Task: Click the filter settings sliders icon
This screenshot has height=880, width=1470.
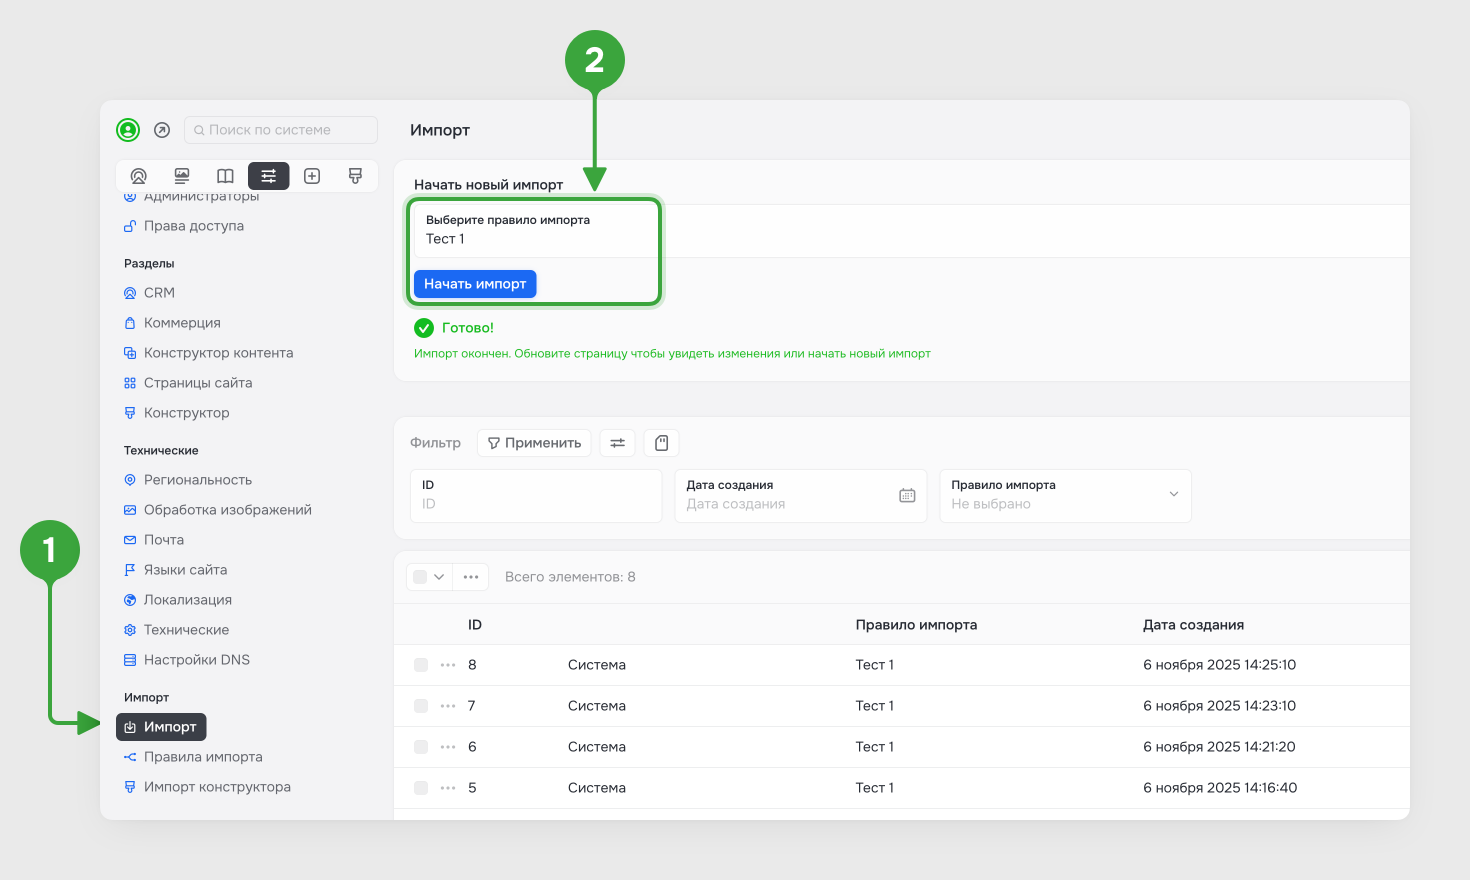Action: click(618, 443)
